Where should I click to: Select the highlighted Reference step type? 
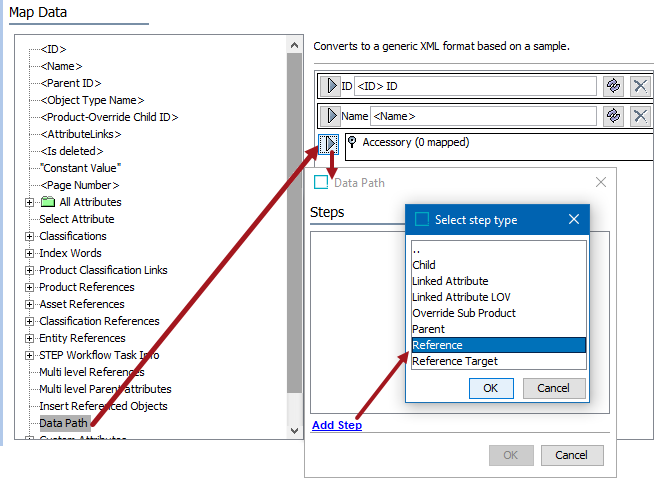coord(498,345)
